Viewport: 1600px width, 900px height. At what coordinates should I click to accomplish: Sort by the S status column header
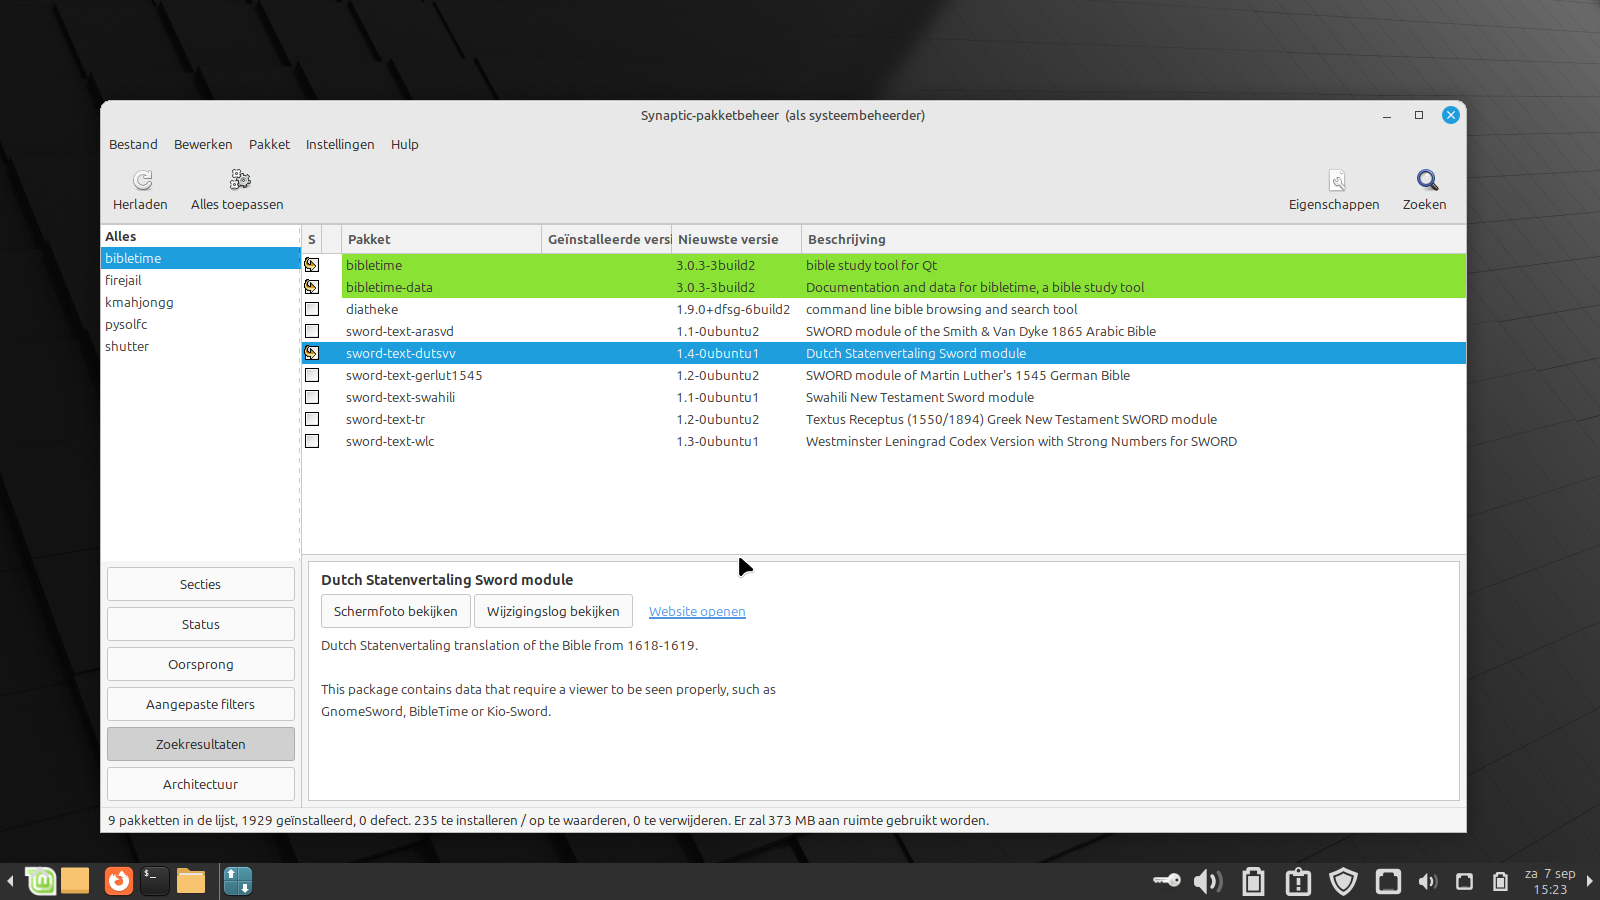click(312, 239)
